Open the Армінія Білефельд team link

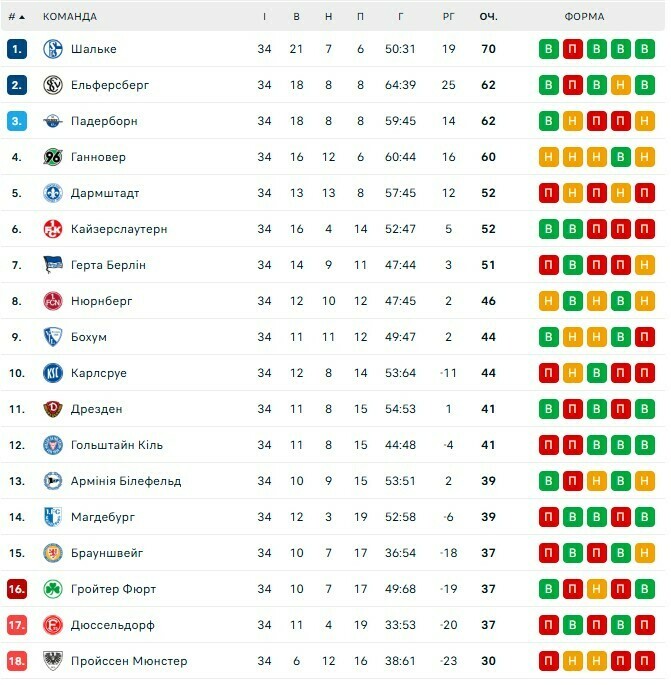(126, 481)
